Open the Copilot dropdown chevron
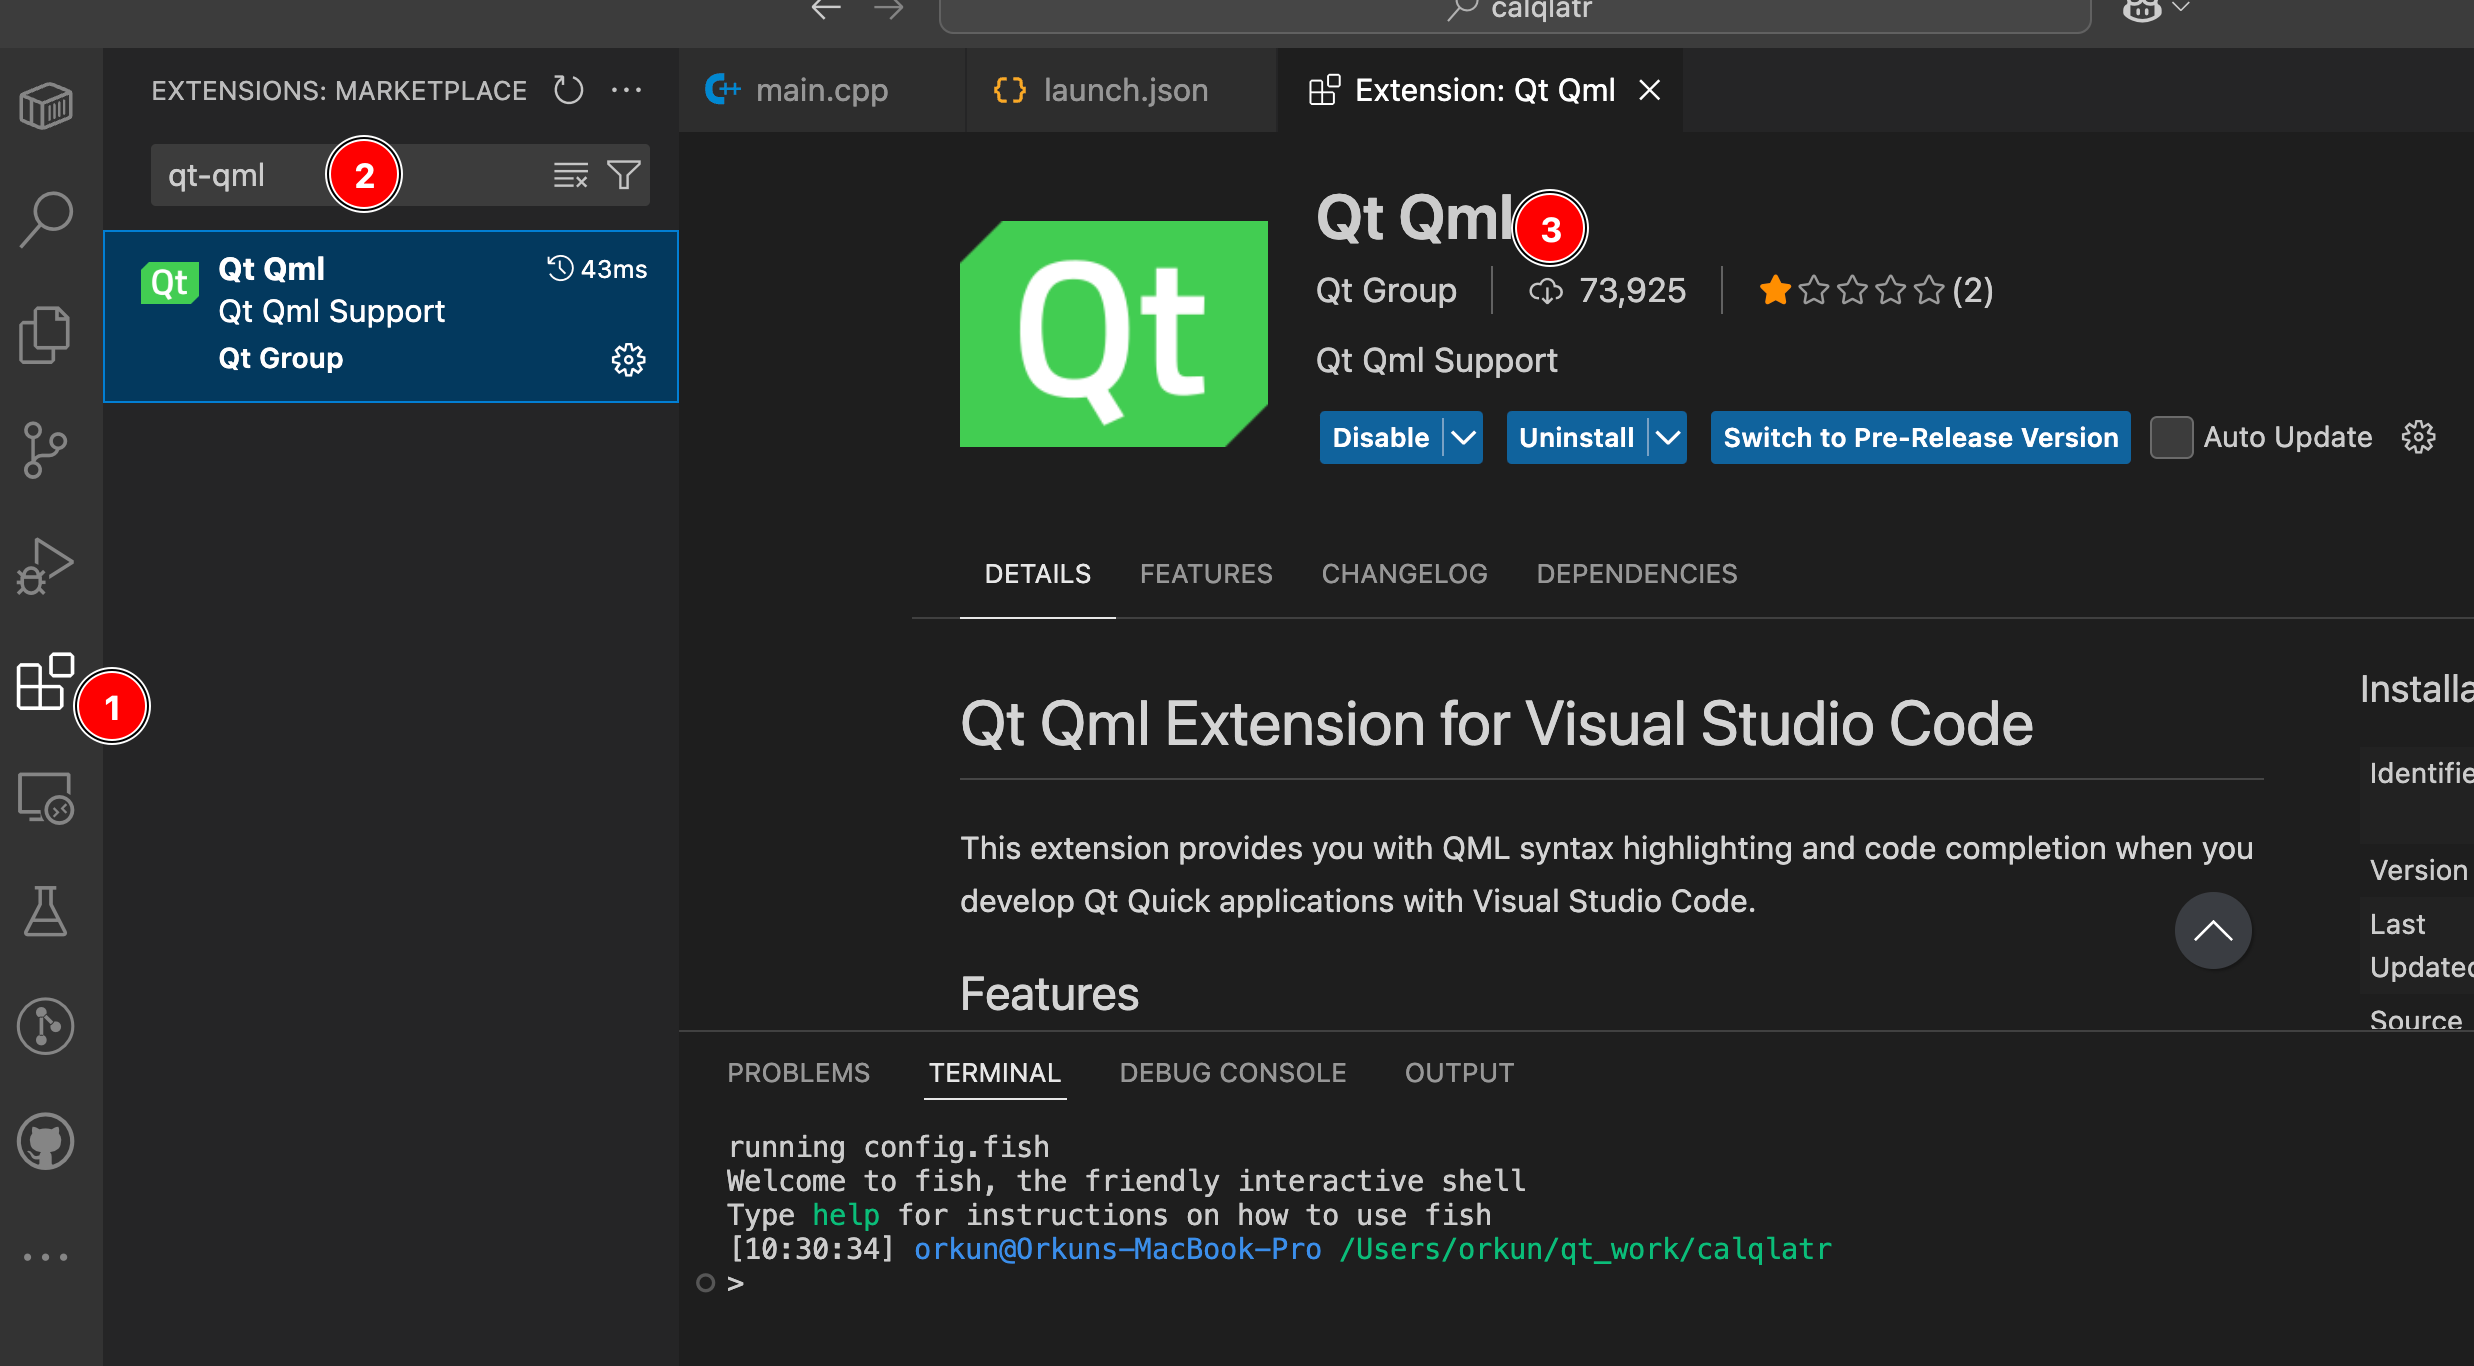Viewport: 2474px width, 1366px height. [2182, 7]
